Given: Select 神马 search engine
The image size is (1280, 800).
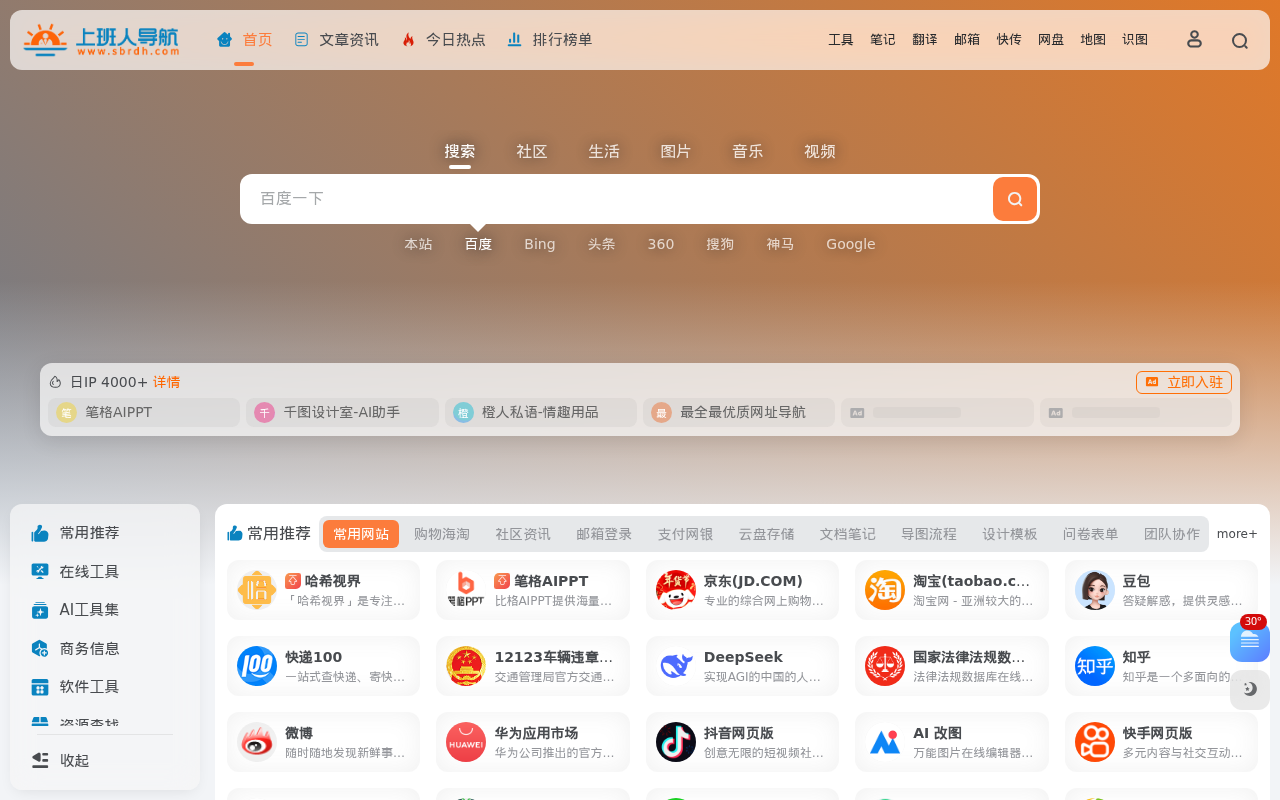Looking at the screenshot, I should pos(780,244).
